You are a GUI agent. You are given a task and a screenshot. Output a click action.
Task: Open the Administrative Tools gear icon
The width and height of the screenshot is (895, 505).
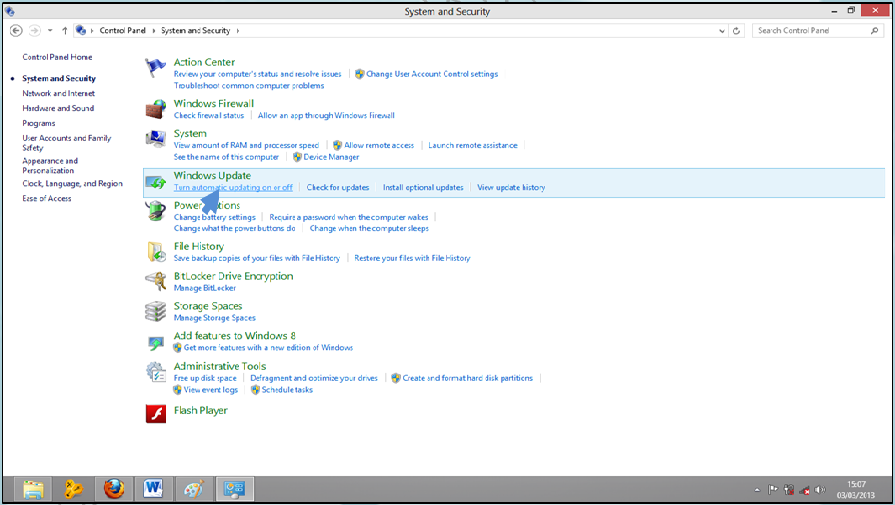[155, 372]
